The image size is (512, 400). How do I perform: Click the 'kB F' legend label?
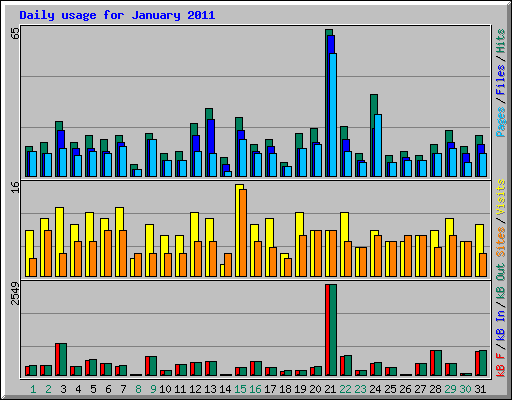[x=501, y=364]
